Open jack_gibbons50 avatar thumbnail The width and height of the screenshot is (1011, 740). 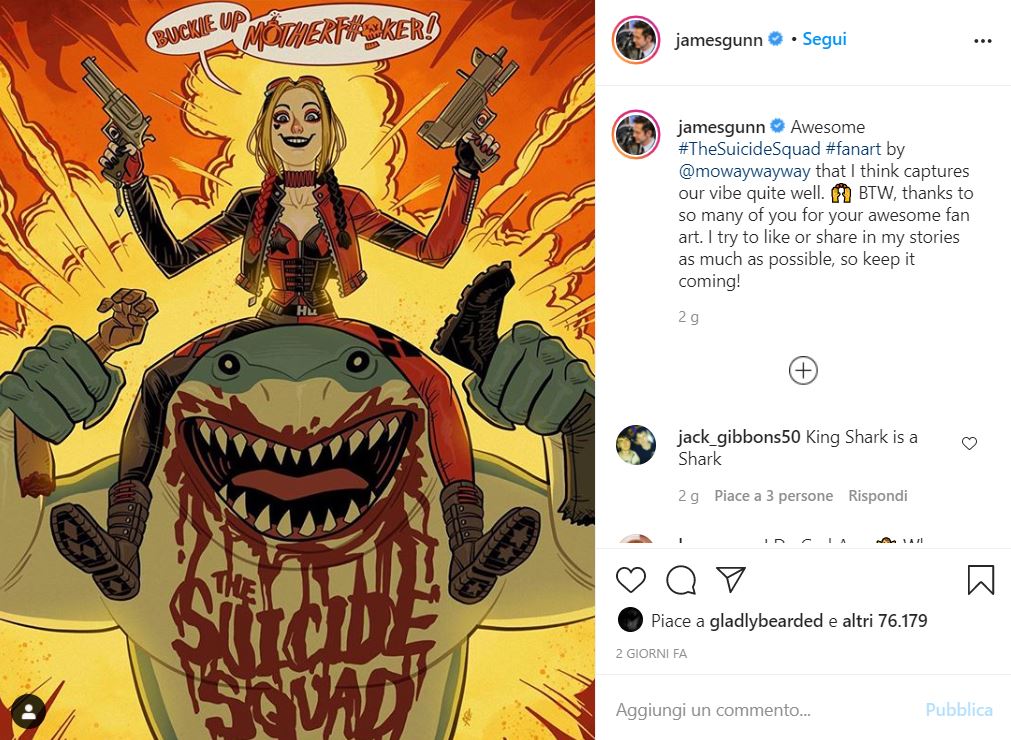point(636,445)
